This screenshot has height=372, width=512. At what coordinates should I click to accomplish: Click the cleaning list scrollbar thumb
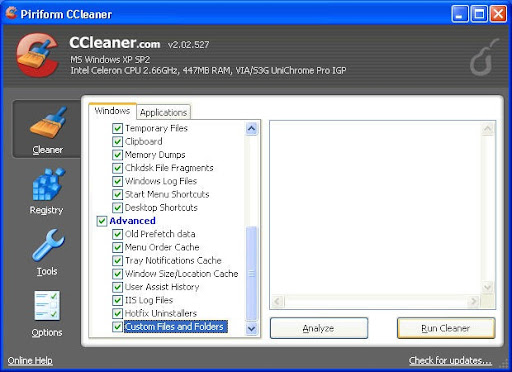coord(252,273)
